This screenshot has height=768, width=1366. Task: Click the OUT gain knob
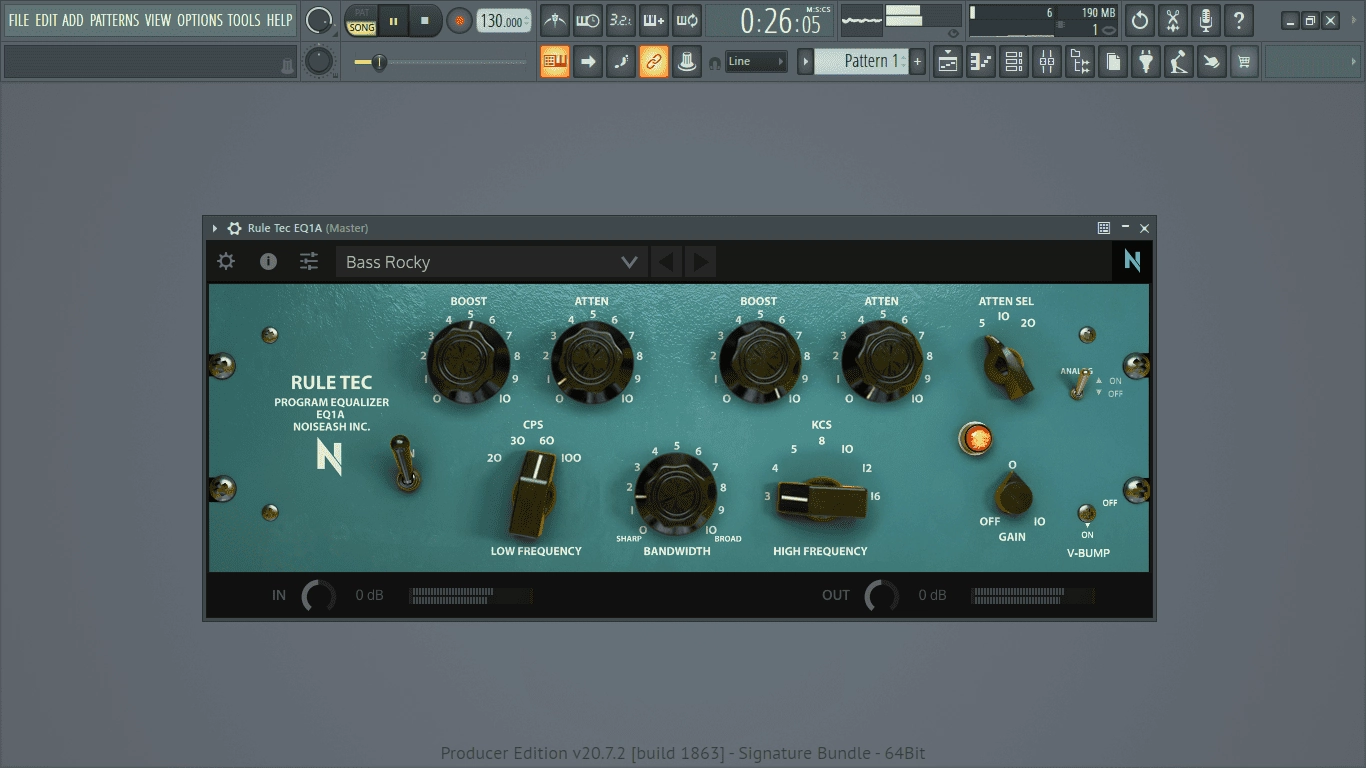(x=881, y=595)
